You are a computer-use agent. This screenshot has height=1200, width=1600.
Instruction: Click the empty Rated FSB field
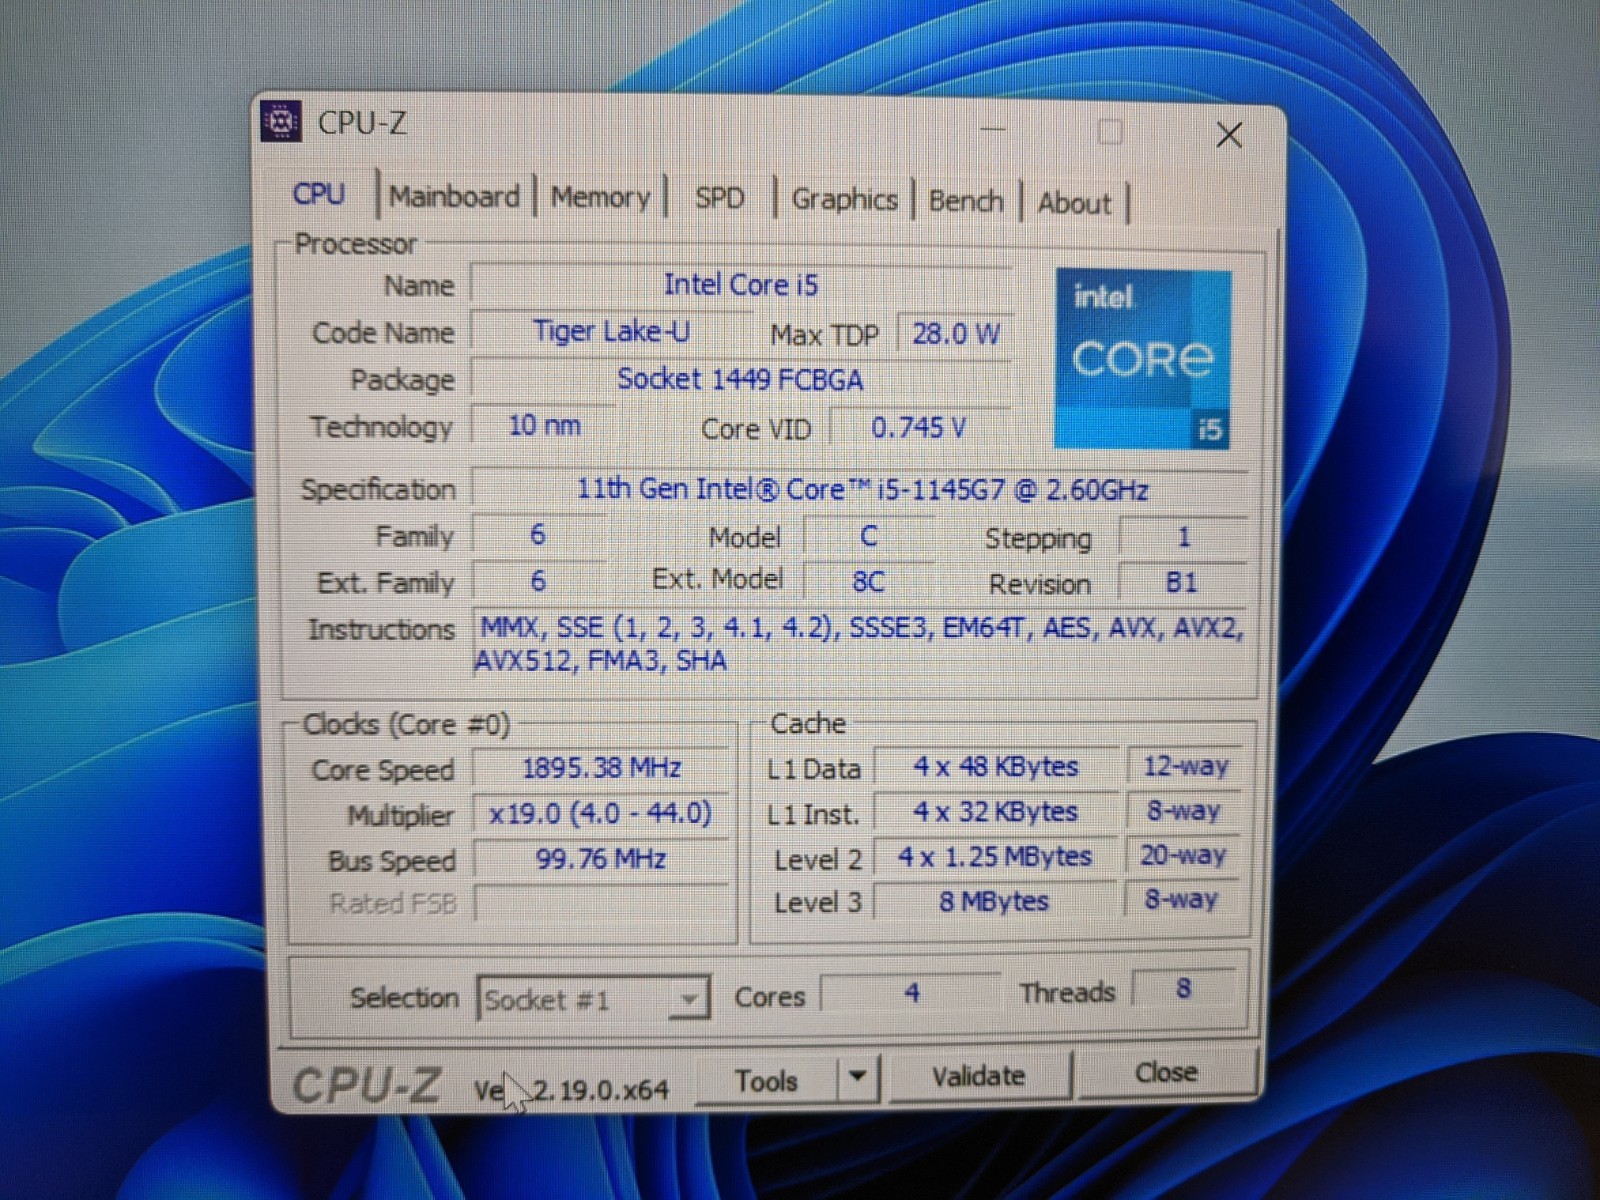(x=601, y=903)
